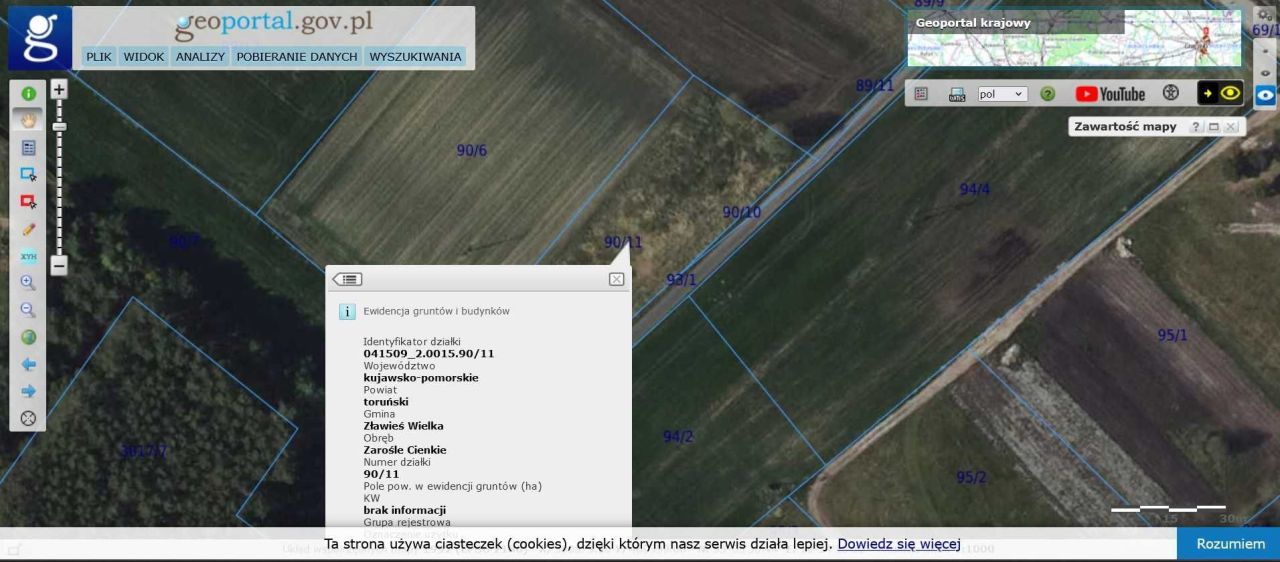Open help with green question mark

pos(1047,94)
